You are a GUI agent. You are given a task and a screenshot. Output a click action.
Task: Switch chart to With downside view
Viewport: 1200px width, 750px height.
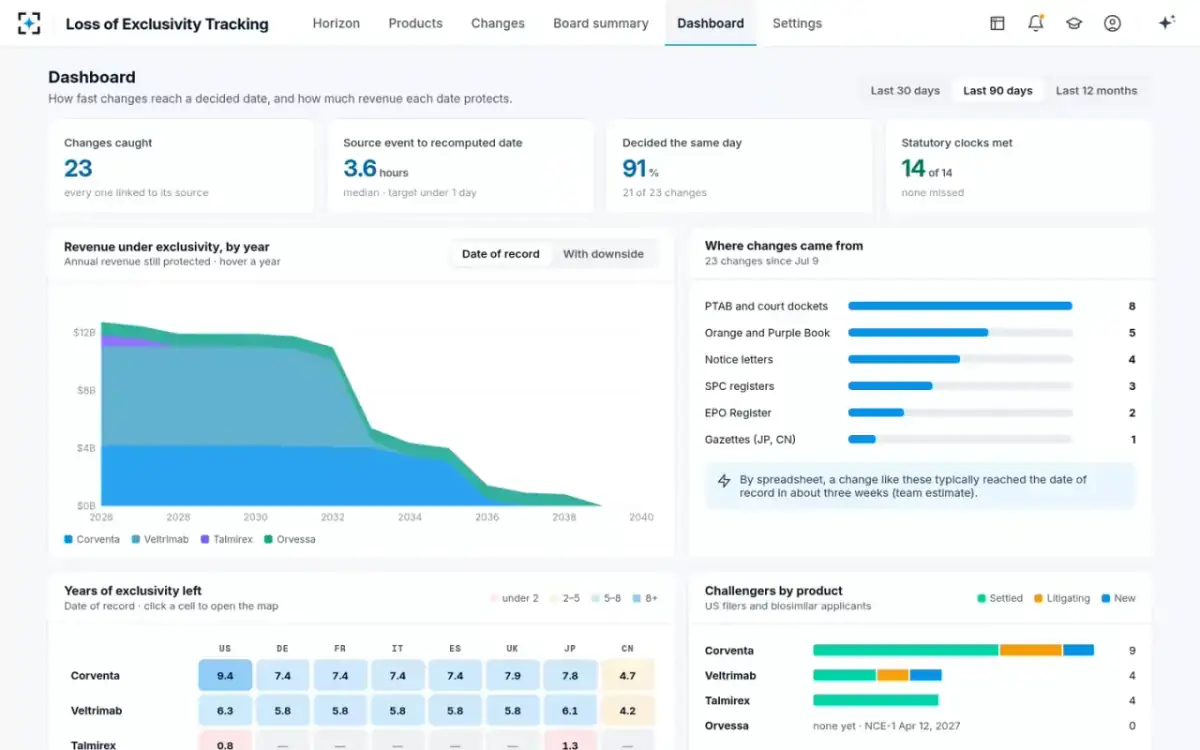(x=603, y=254)
